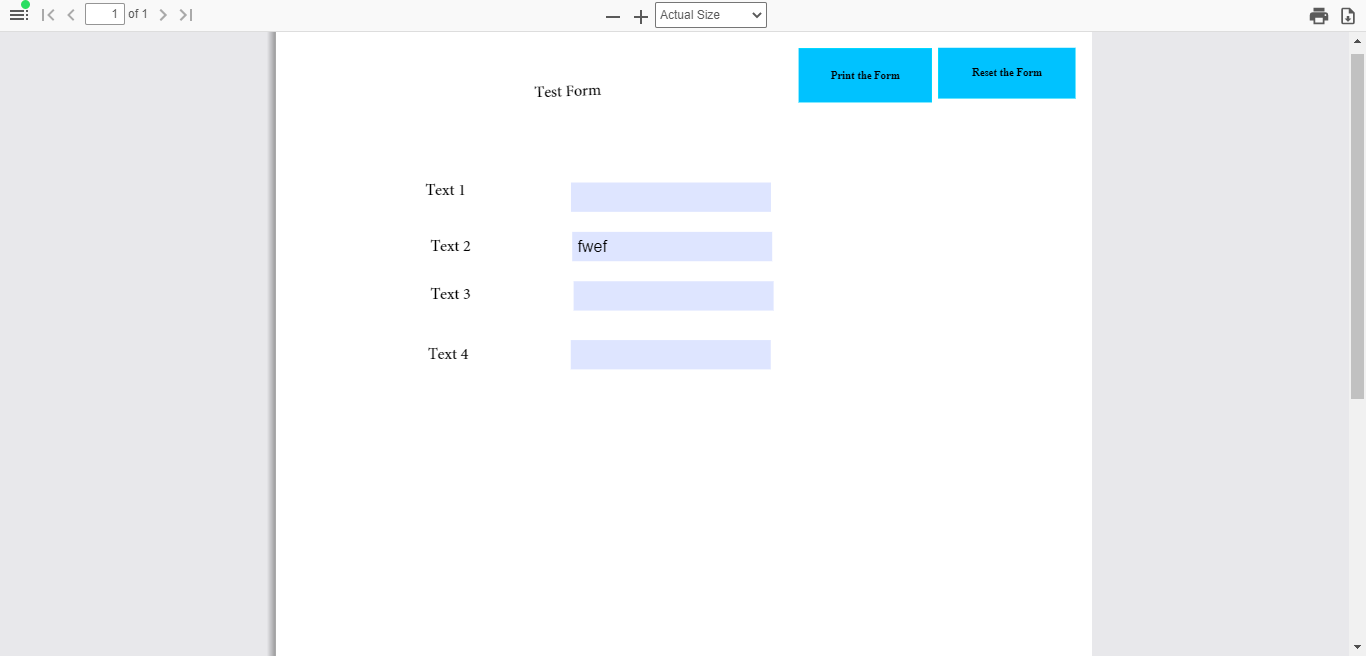
Task: Click the scrollbar up arrow
Action: click(x=1358, y=40)
